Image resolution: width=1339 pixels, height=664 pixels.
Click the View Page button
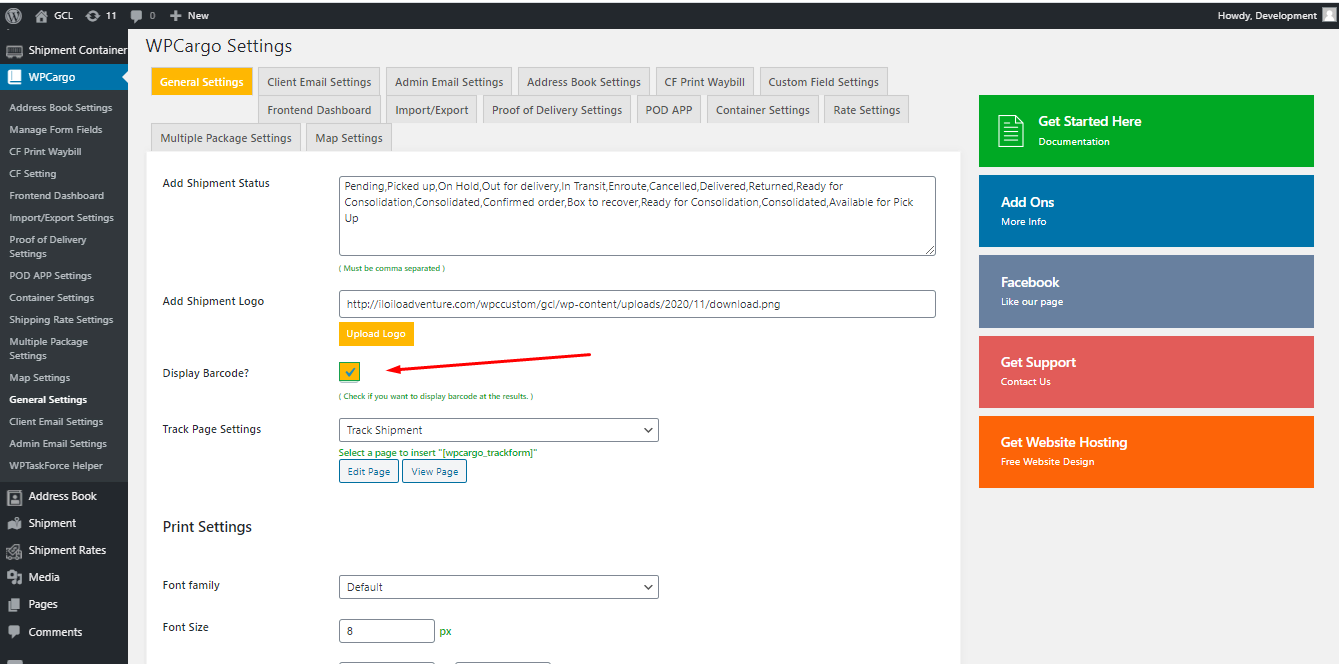pyautogui.click(x=435, y=471)
